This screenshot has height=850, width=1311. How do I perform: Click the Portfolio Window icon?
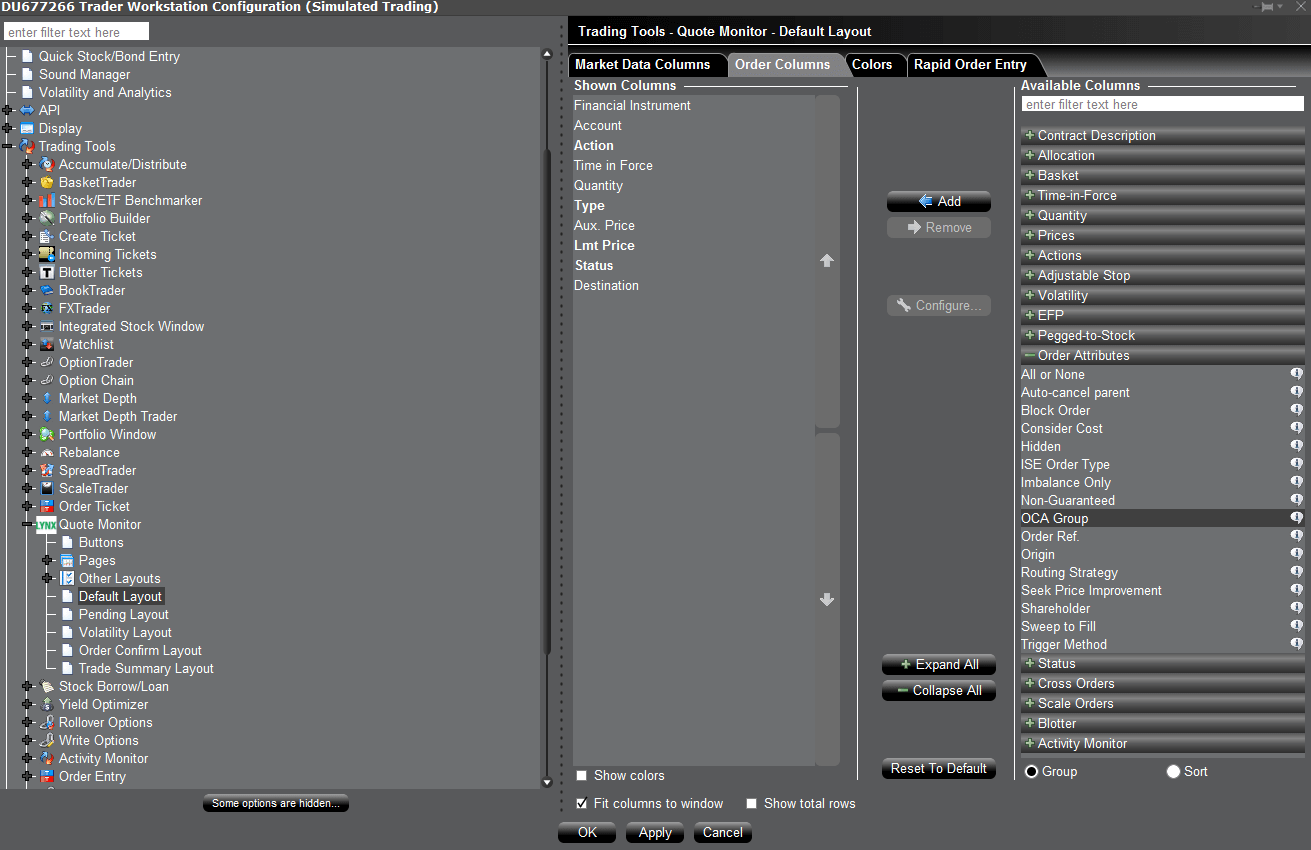(x=46, y=434)
